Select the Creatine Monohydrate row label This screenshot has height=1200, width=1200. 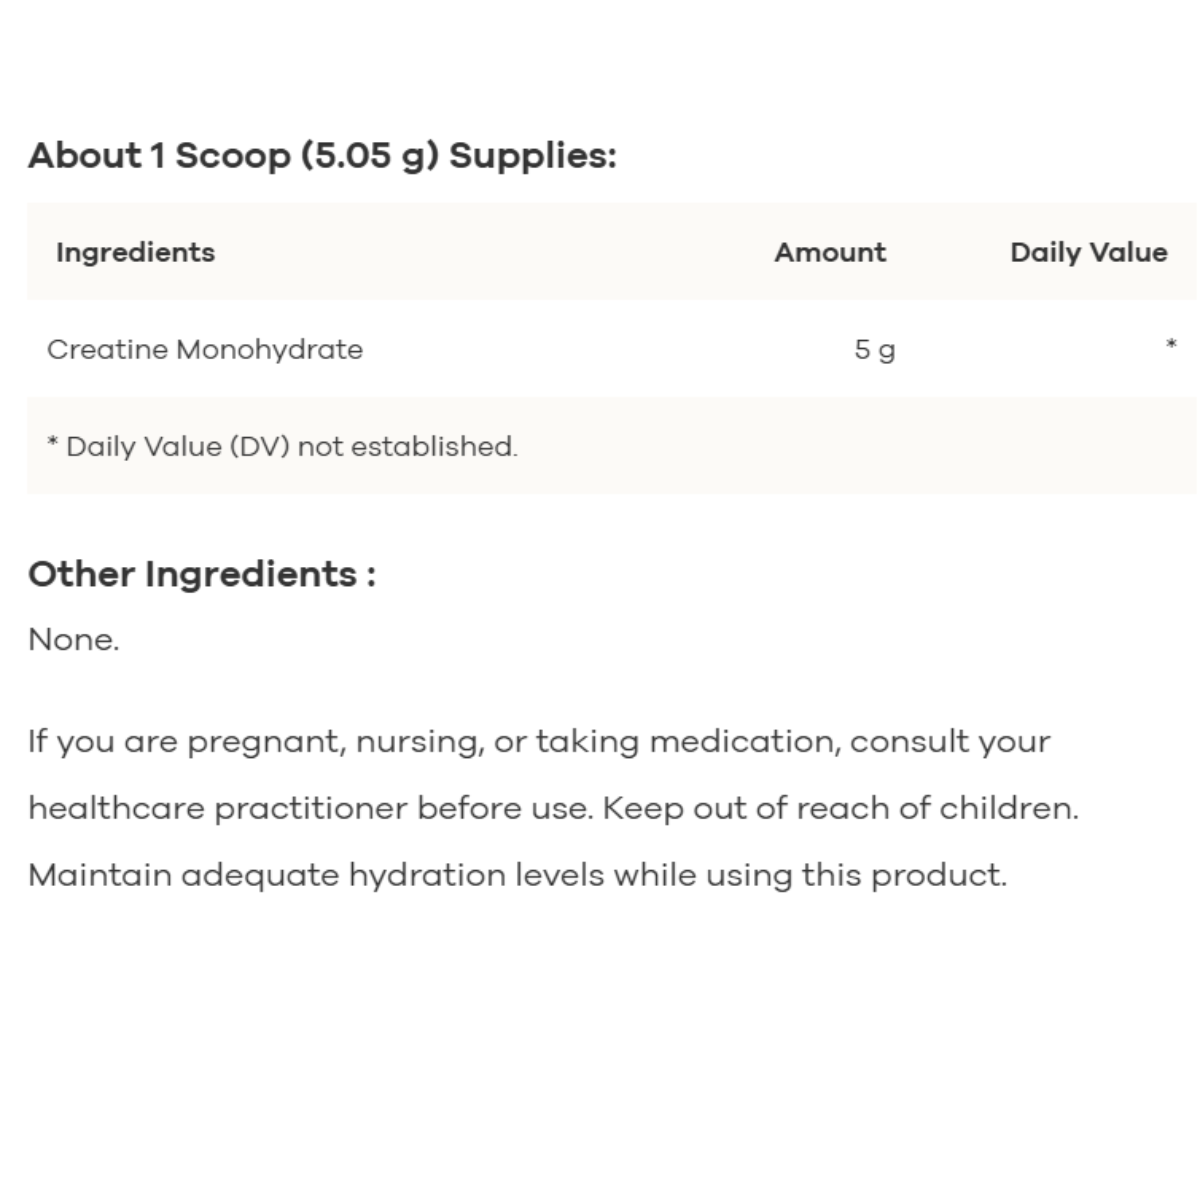[x=205, y=350]
